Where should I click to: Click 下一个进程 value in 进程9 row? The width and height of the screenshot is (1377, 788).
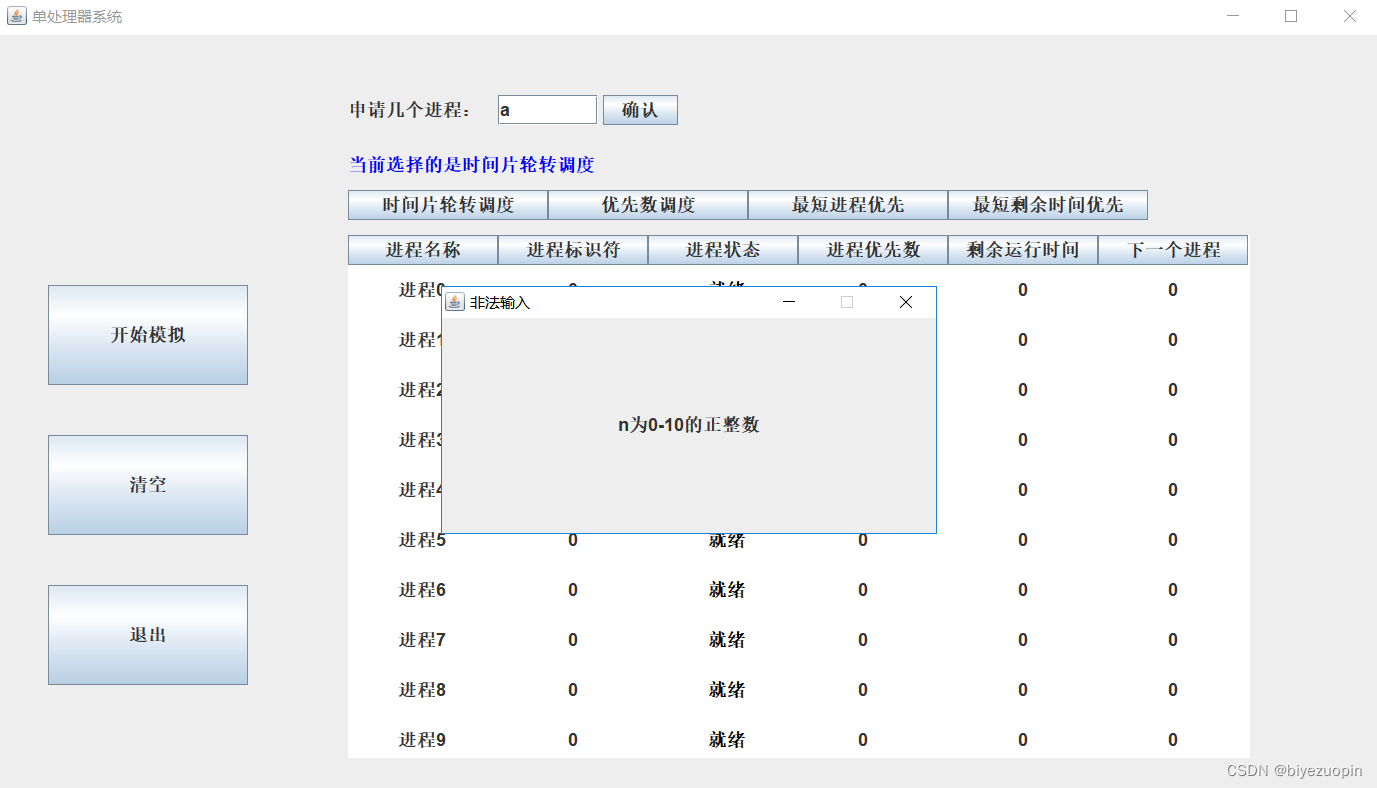pos(1173,740)
